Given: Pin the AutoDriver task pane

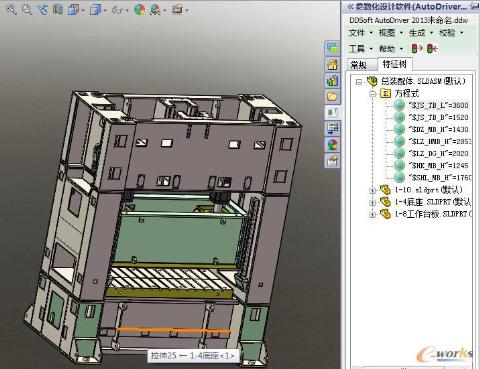Looking at the screenshot, I should (474, 6).
